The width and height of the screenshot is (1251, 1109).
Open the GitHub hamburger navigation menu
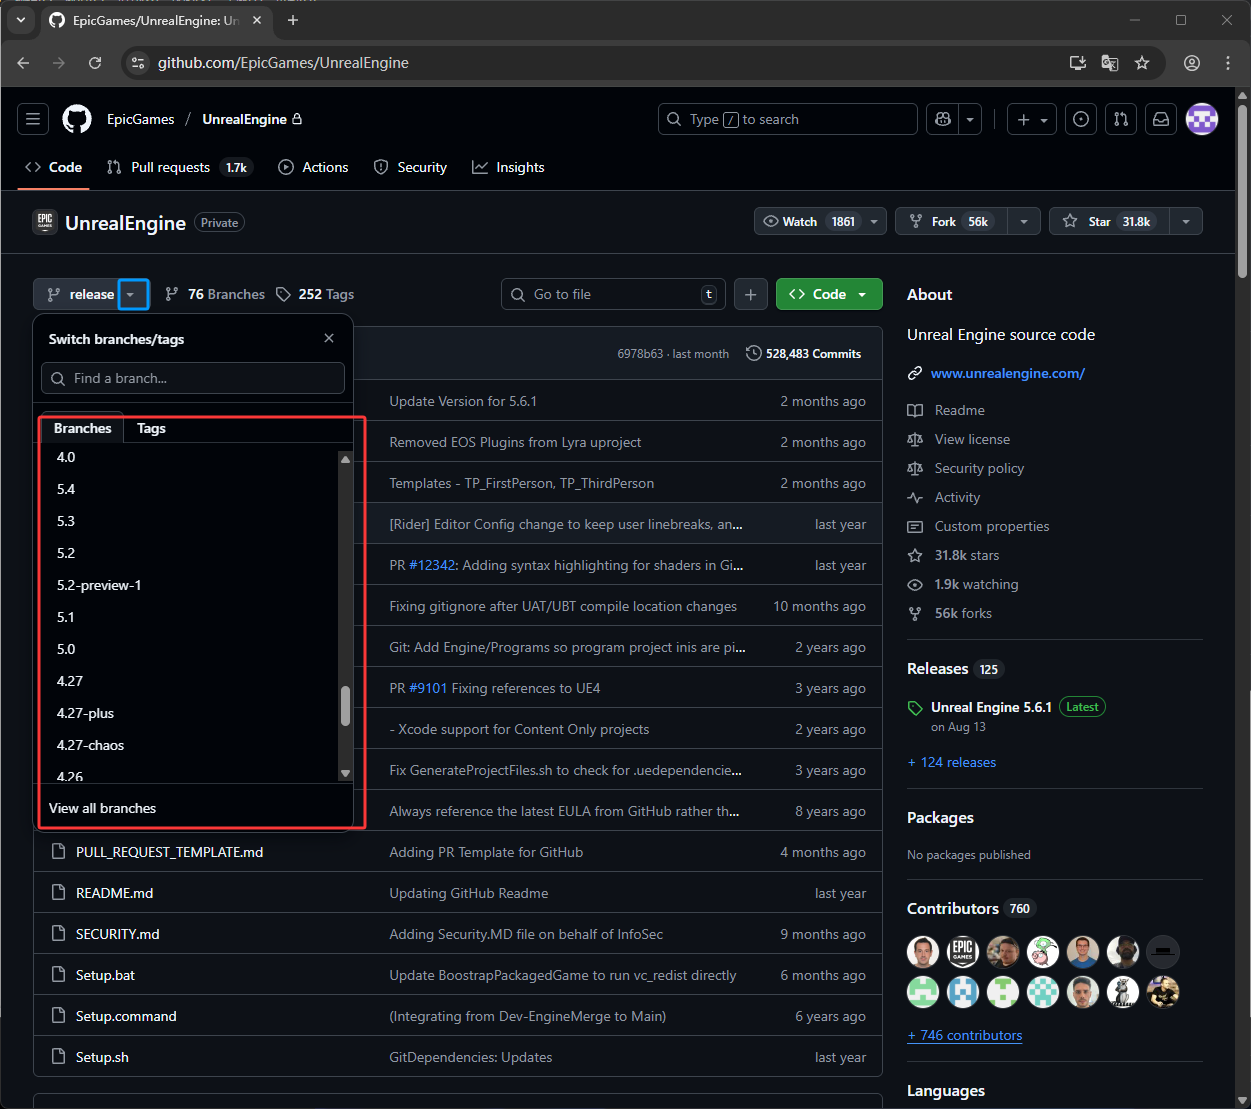point(33,119)
